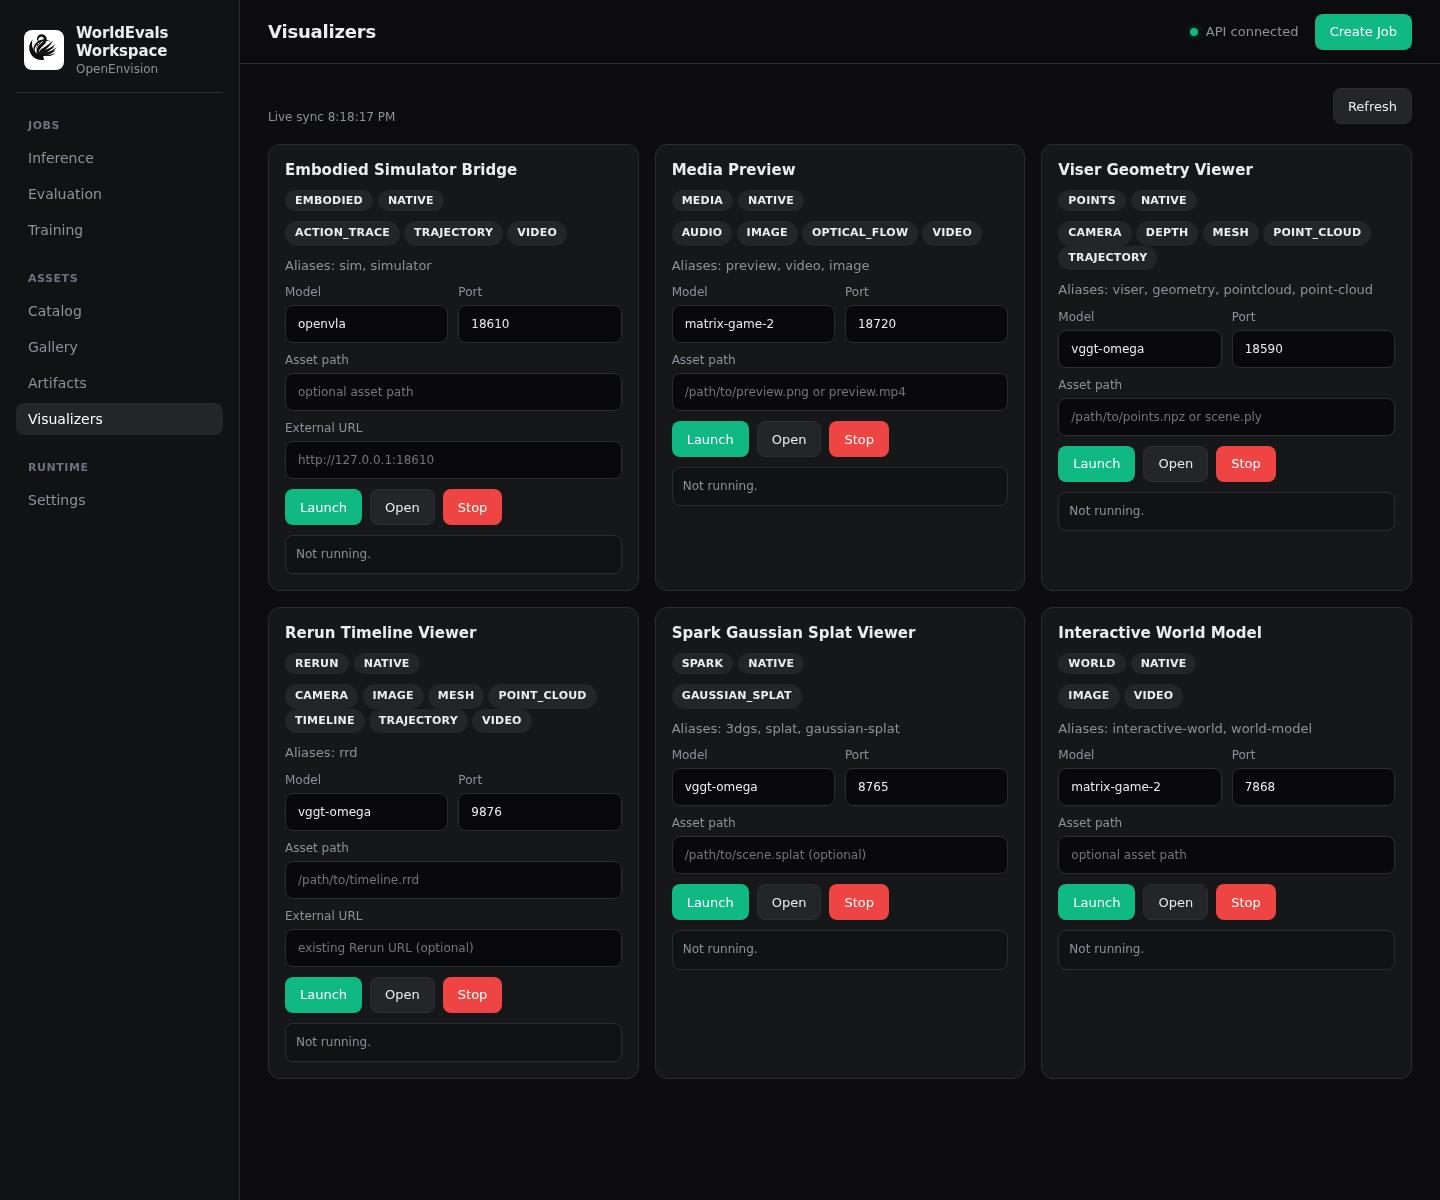Launch the Interactive World Model

[1096, 902]
